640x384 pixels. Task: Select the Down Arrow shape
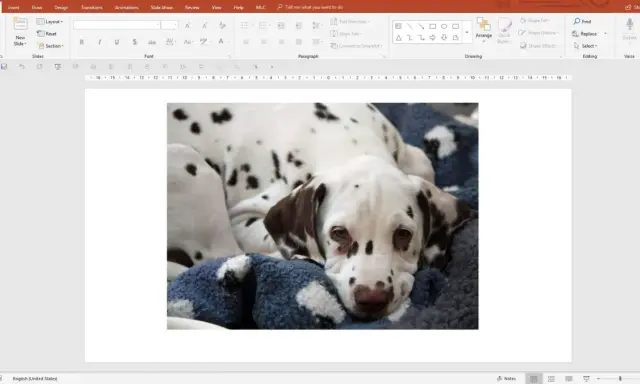444,38
